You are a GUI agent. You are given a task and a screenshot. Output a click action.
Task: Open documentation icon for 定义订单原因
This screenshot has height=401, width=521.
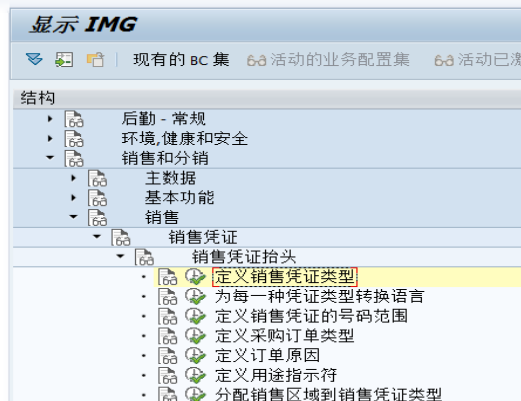(167, 356)
